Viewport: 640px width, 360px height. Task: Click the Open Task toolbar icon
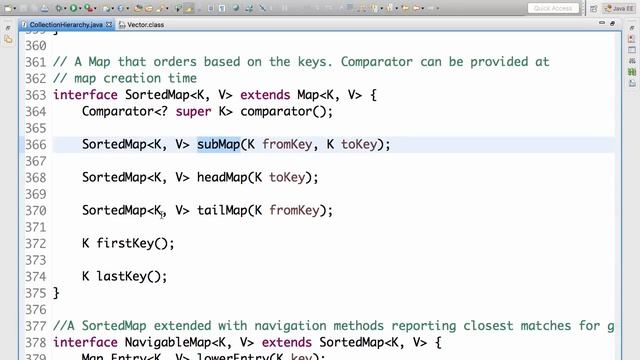[x=149, y=8]
